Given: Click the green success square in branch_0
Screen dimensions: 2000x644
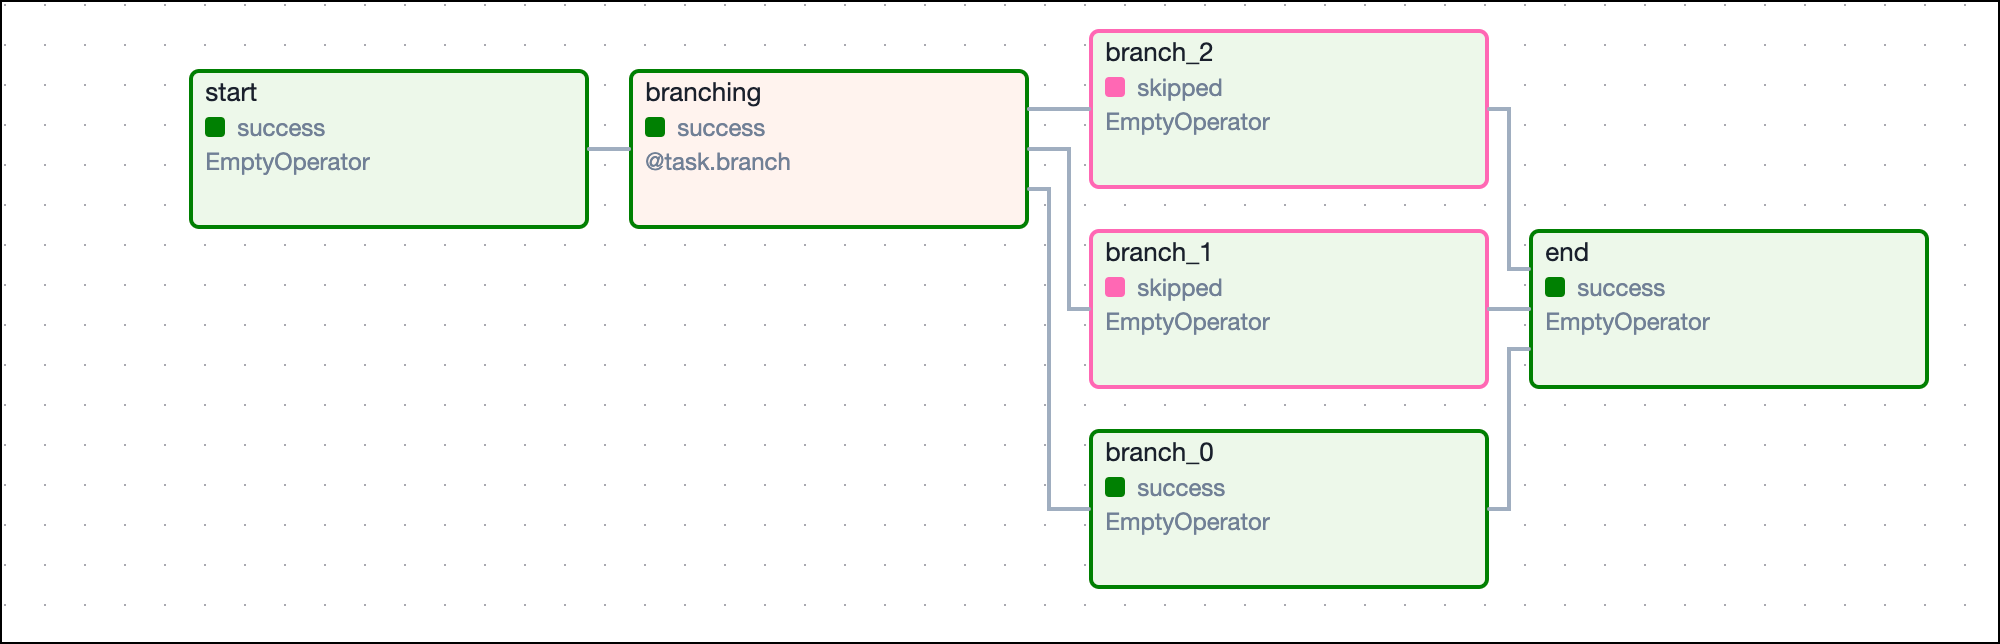Looking at the screenshot, I should click(1115, 487).
